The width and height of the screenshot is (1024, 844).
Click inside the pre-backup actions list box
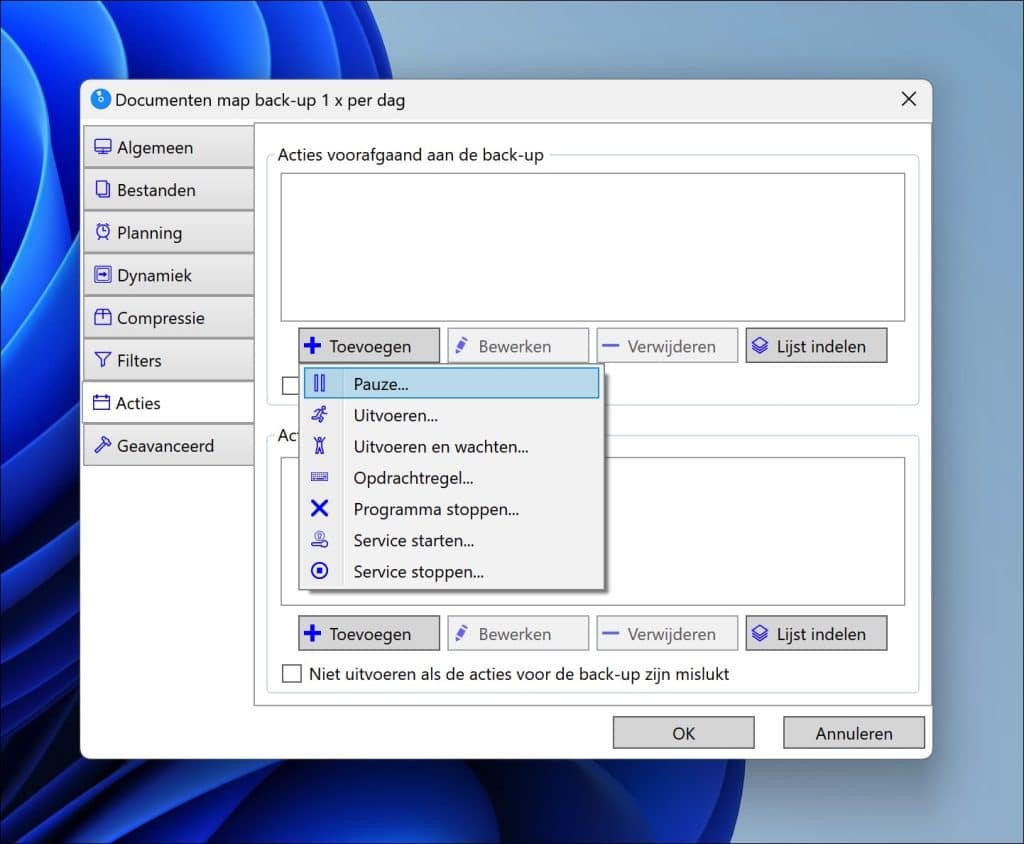click(x=592, y=247)
